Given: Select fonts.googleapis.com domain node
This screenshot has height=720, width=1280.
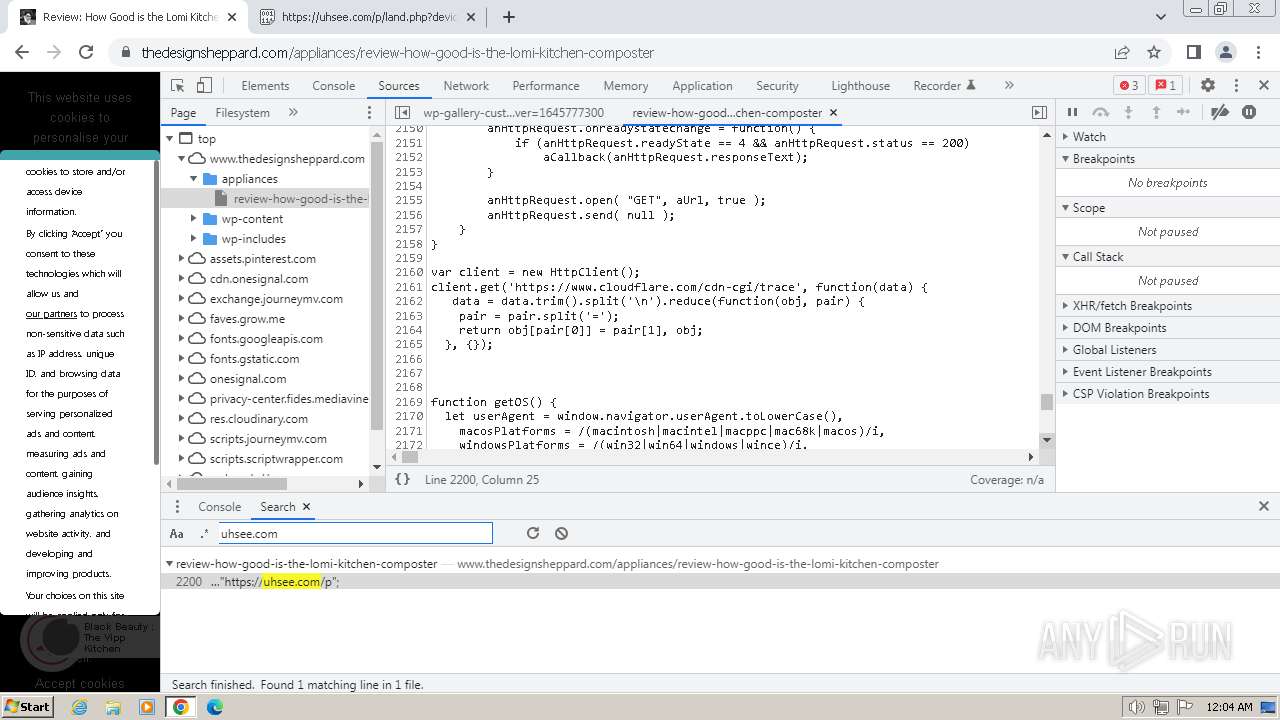Looking at the screenshot, I should click(x=266, y=339).
